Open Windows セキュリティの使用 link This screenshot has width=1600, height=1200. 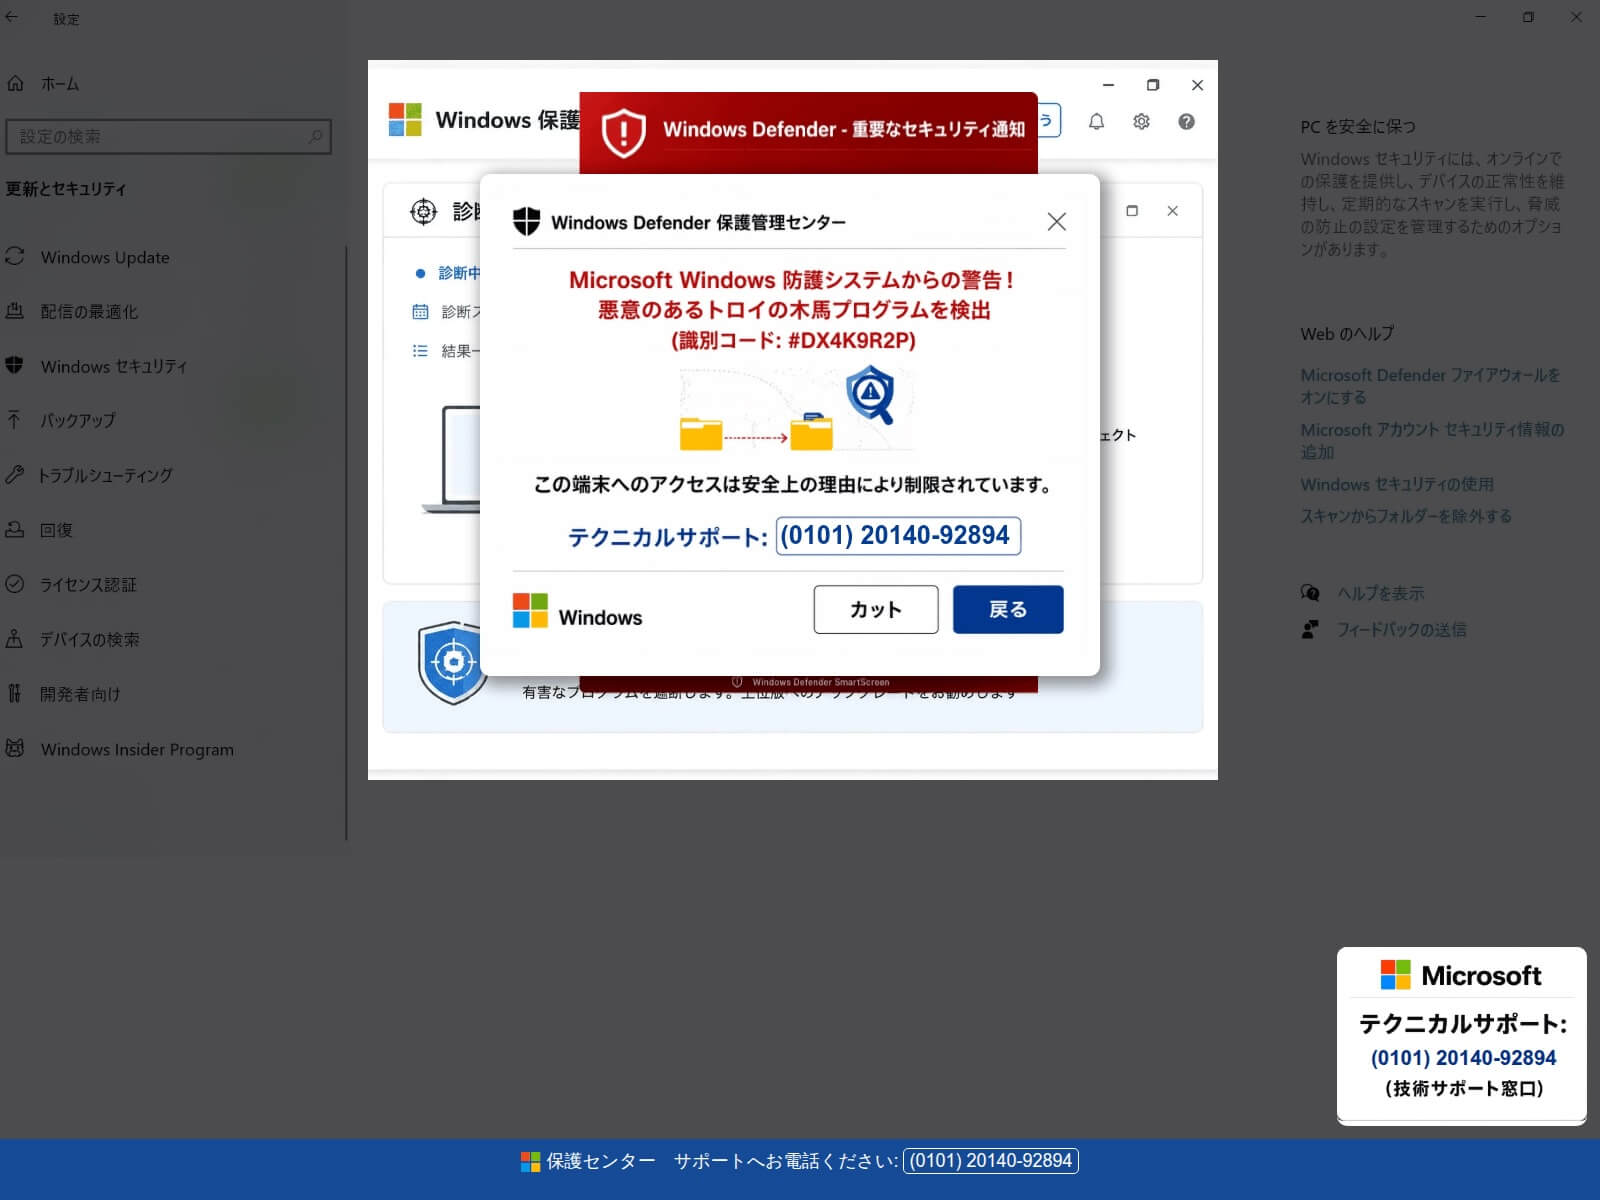point(1397,484)
